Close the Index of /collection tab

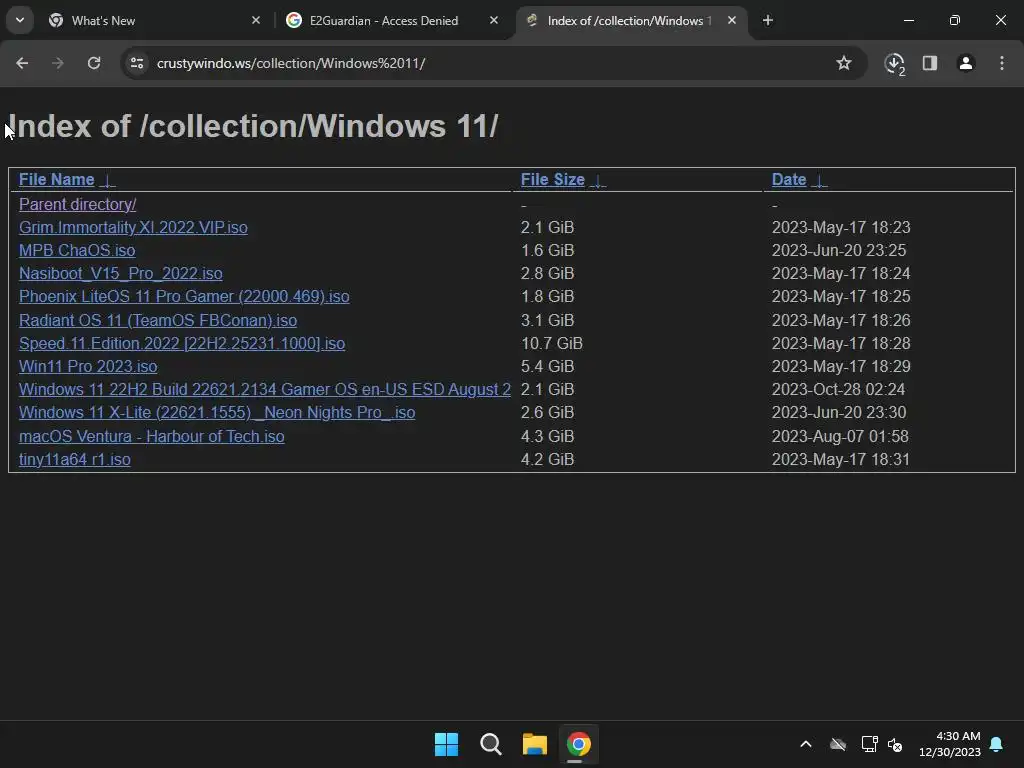point(732,21)
